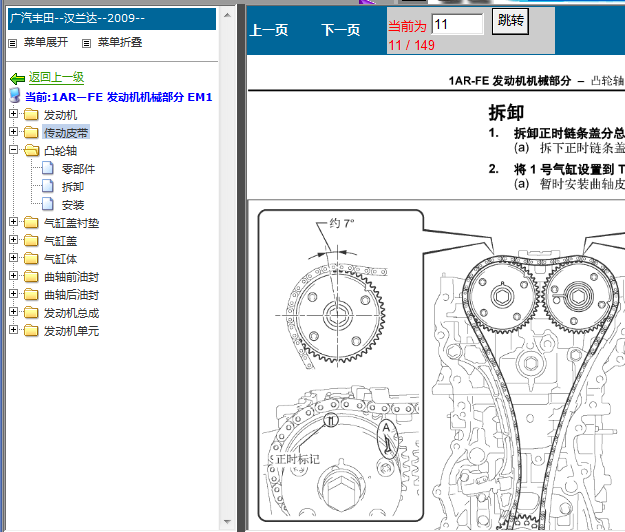Click the 广汽丰田--汉兰达--2009-- header

pos(112,19)
